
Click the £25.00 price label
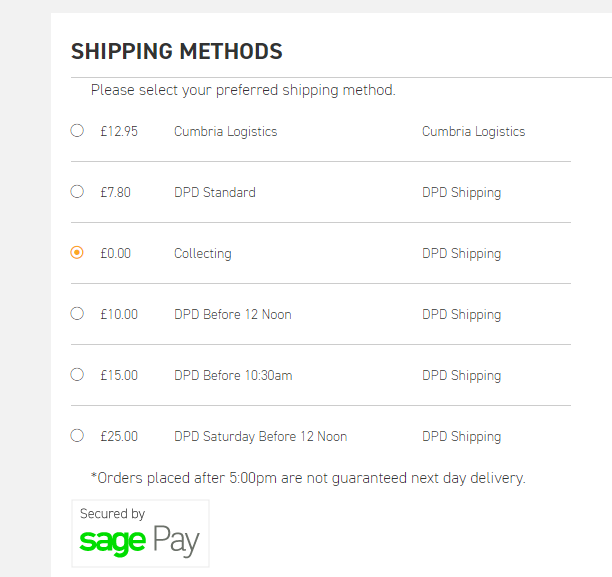pyautogui.click(x=119, y=436)
